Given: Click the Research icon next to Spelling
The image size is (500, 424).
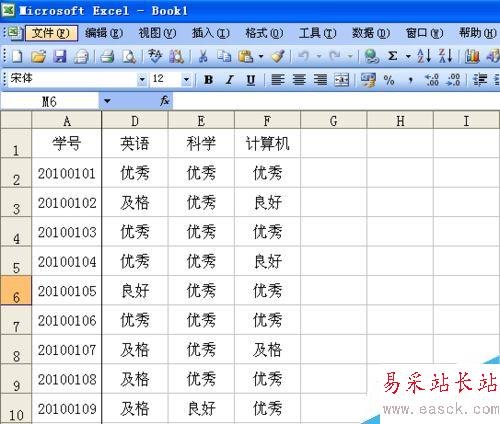Looking at the screenshot, I should tap(177, 56).
